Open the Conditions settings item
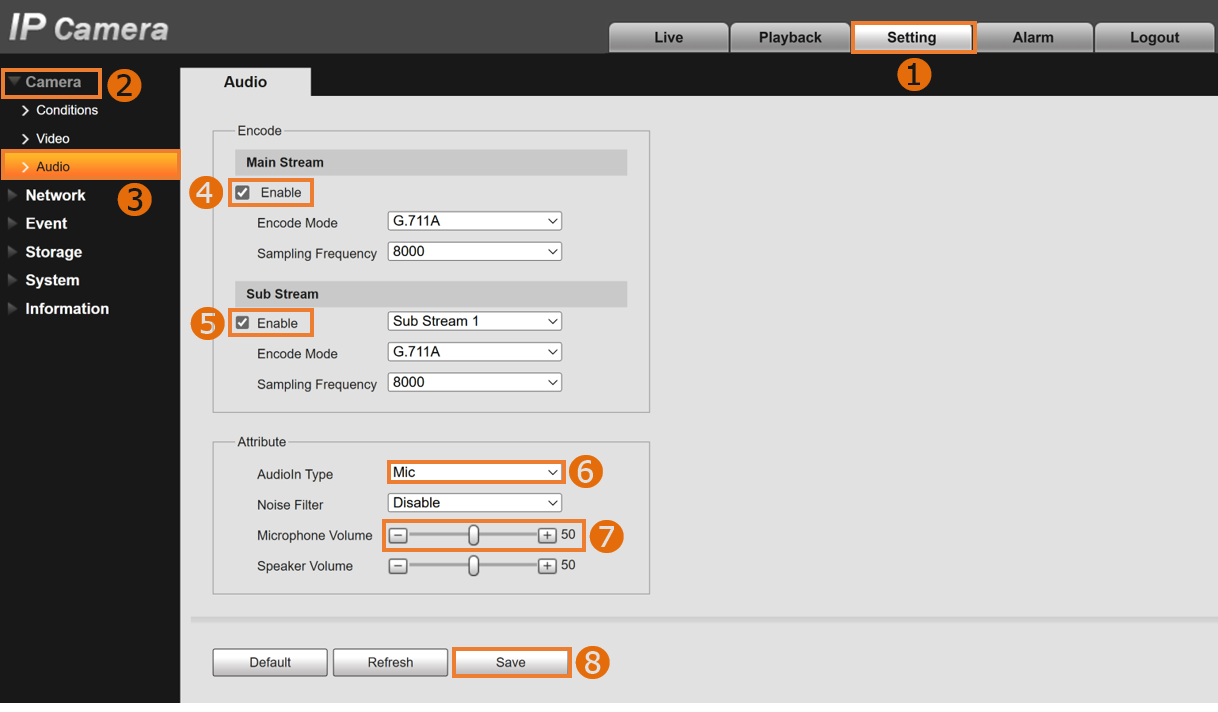The width and height of the screenshot is (1218, 712). point(66,110)
